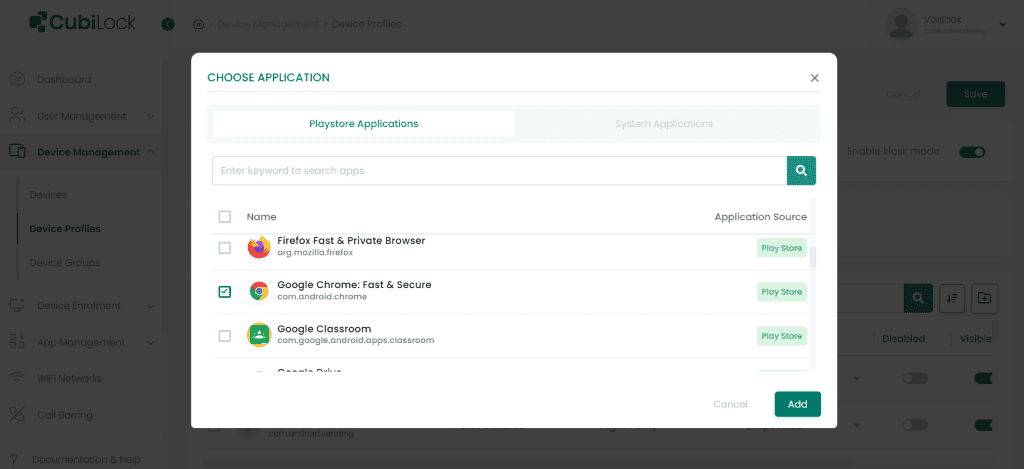Viewport: 1024px width, 469px height.
Task: Click the Name column header
Action: click(x=261, y=217)
